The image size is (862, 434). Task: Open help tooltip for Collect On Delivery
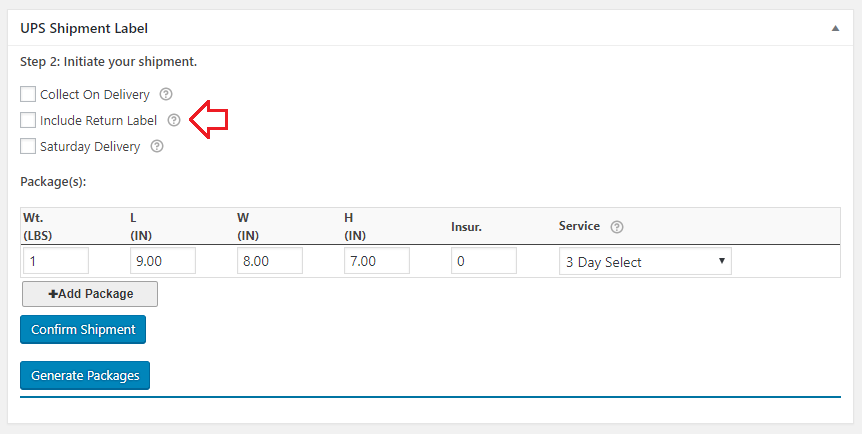(x=166, y=94)
